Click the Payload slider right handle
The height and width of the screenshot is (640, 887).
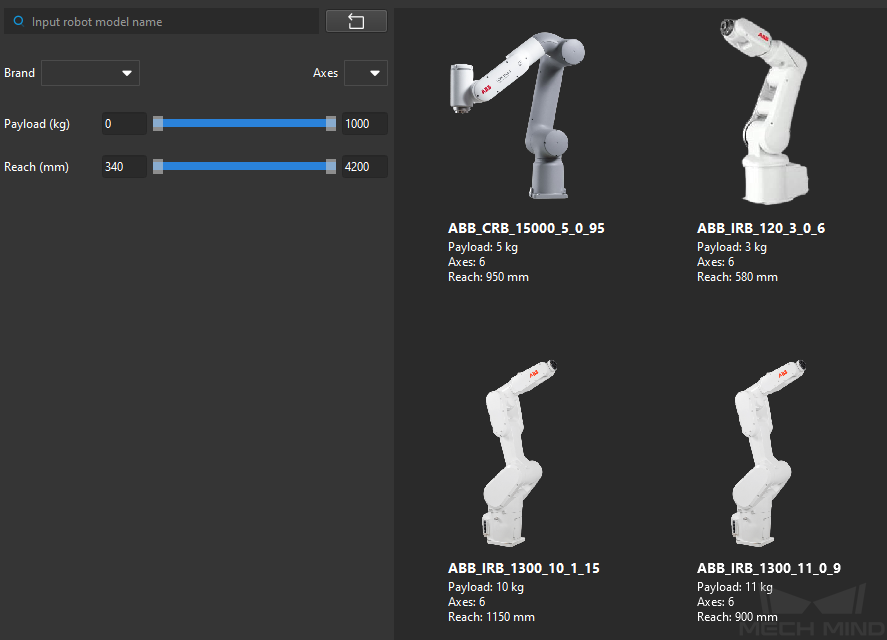coord(331,123)
